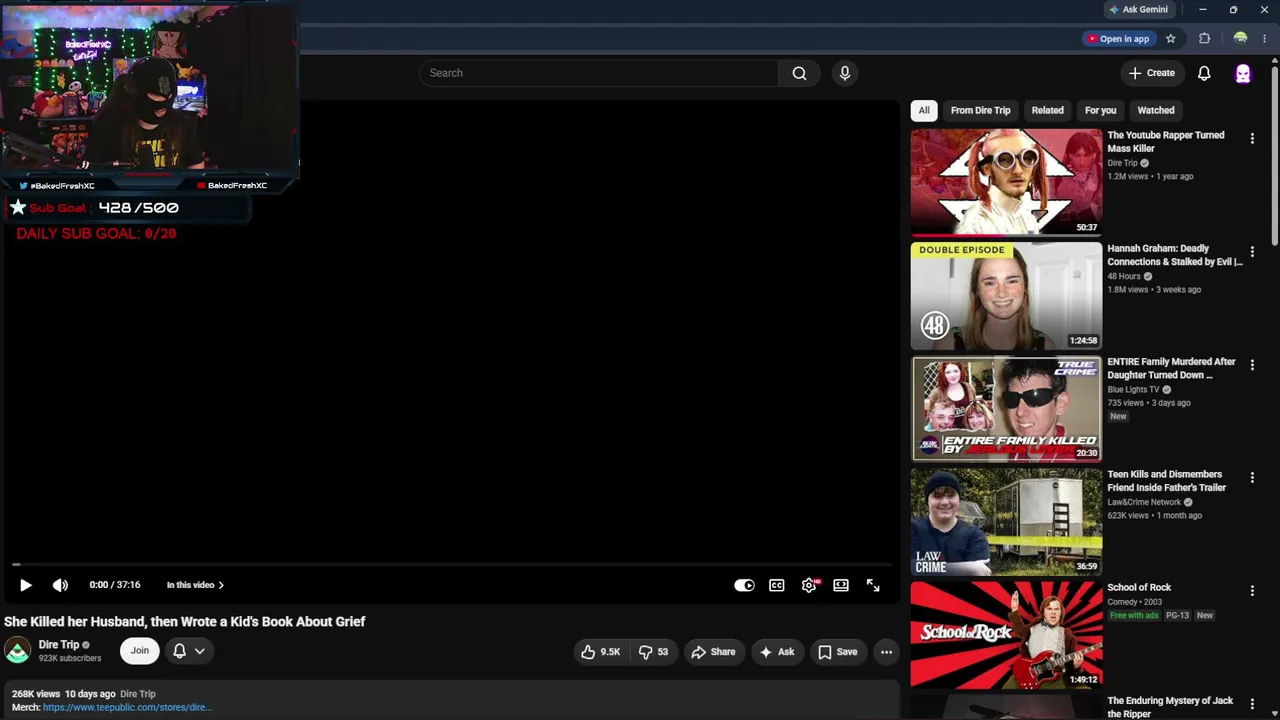Open the Create menu
1280x720 pixels.
click(x=1152, y=73)
